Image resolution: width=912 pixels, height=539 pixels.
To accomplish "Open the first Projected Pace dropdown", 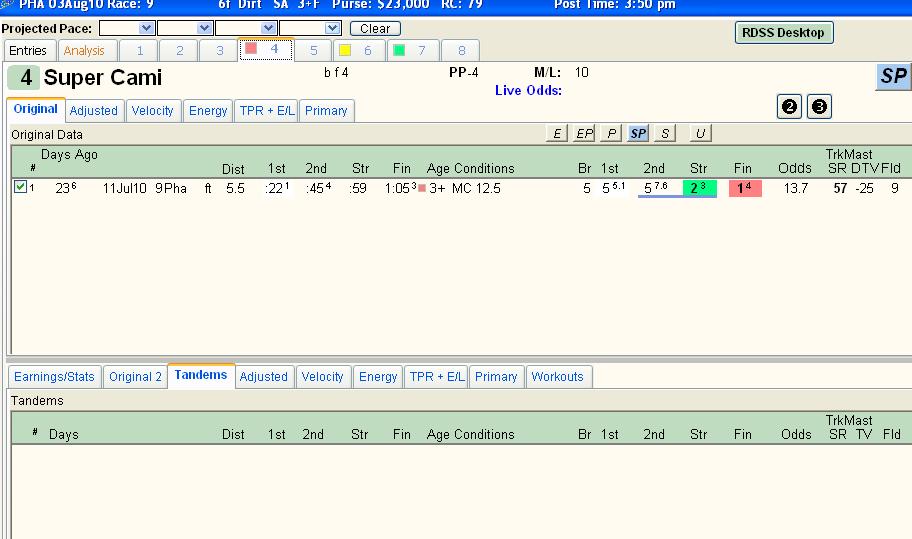I will 147,28.
